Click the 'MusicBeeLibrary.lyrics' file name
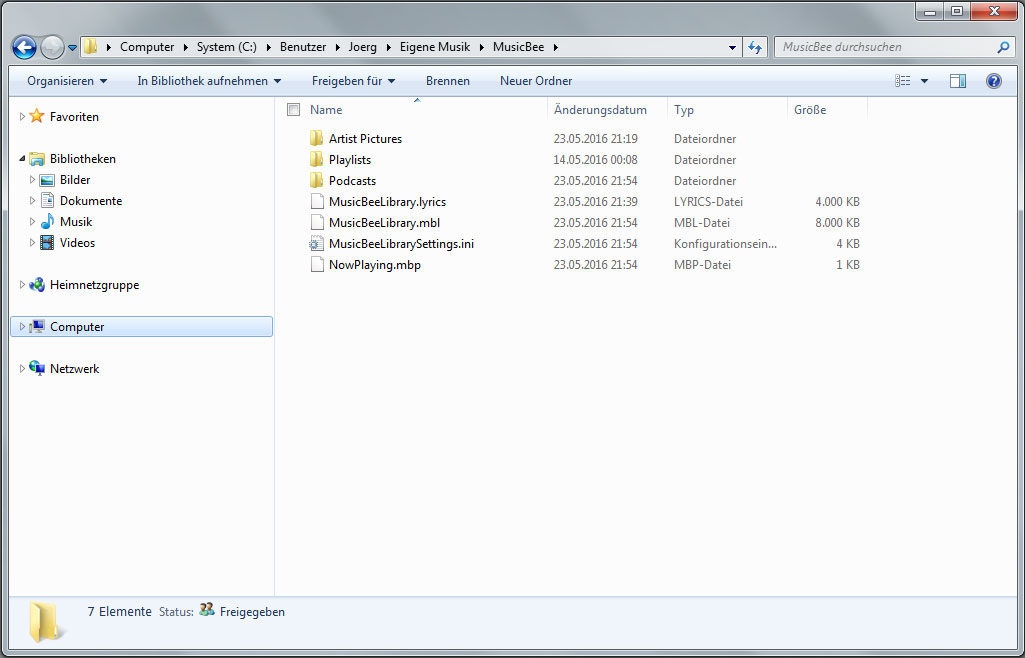The width and height of the screenshot is (1025, 658). pyautogui.click(x=388, y=202)
